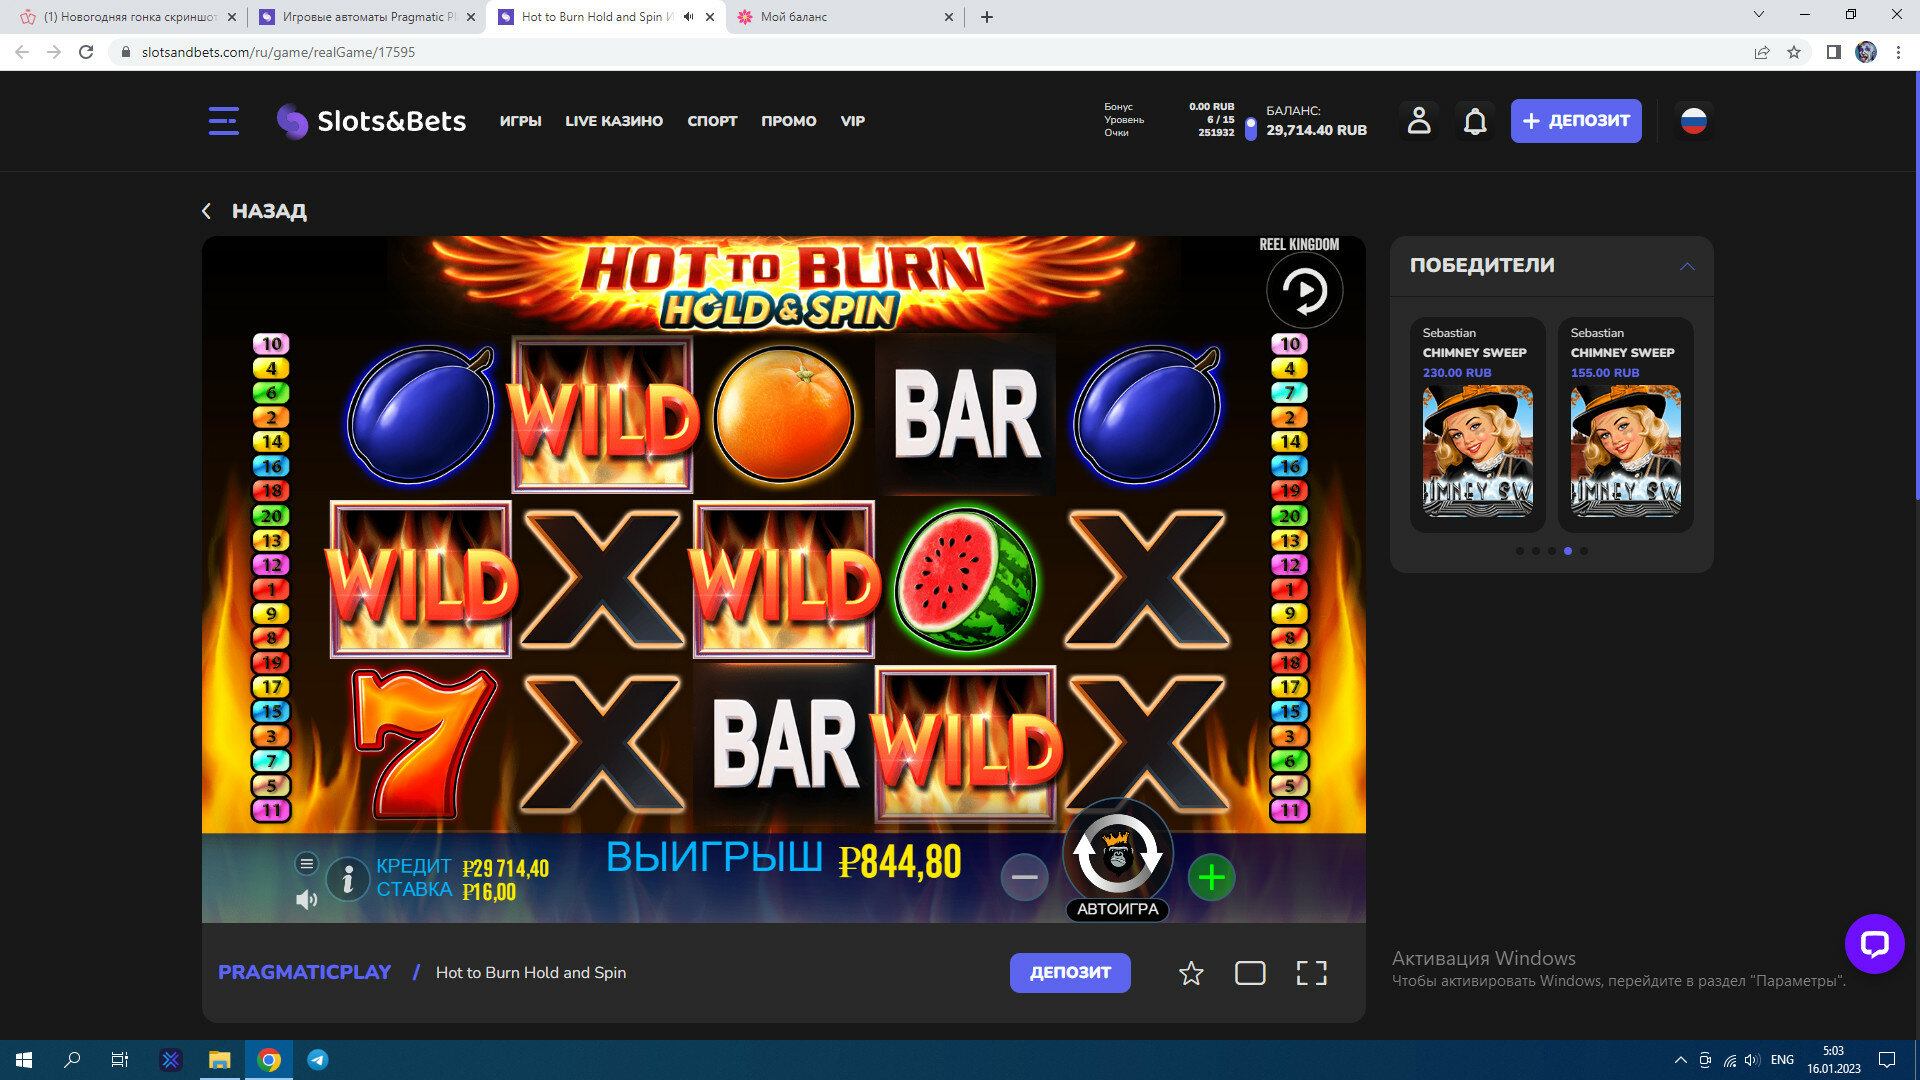The width and height of the screenshot is (1920, 1080).
Task: Select the fourth winners carousel dot
Action: click(1568, 551)
